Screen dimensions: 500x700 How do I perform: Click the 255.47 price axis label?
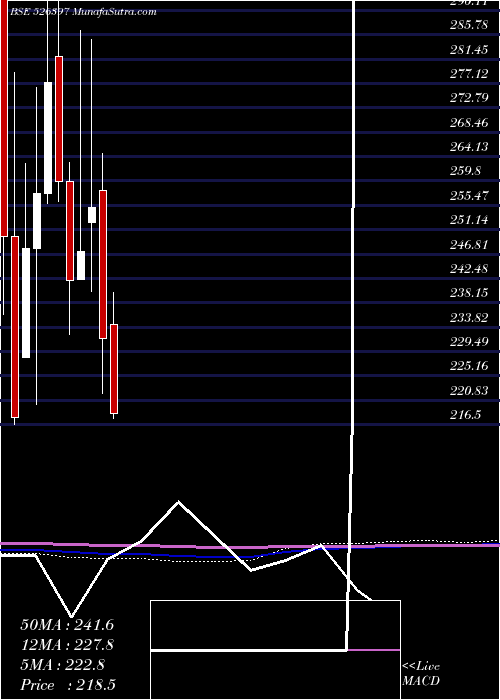469,196
